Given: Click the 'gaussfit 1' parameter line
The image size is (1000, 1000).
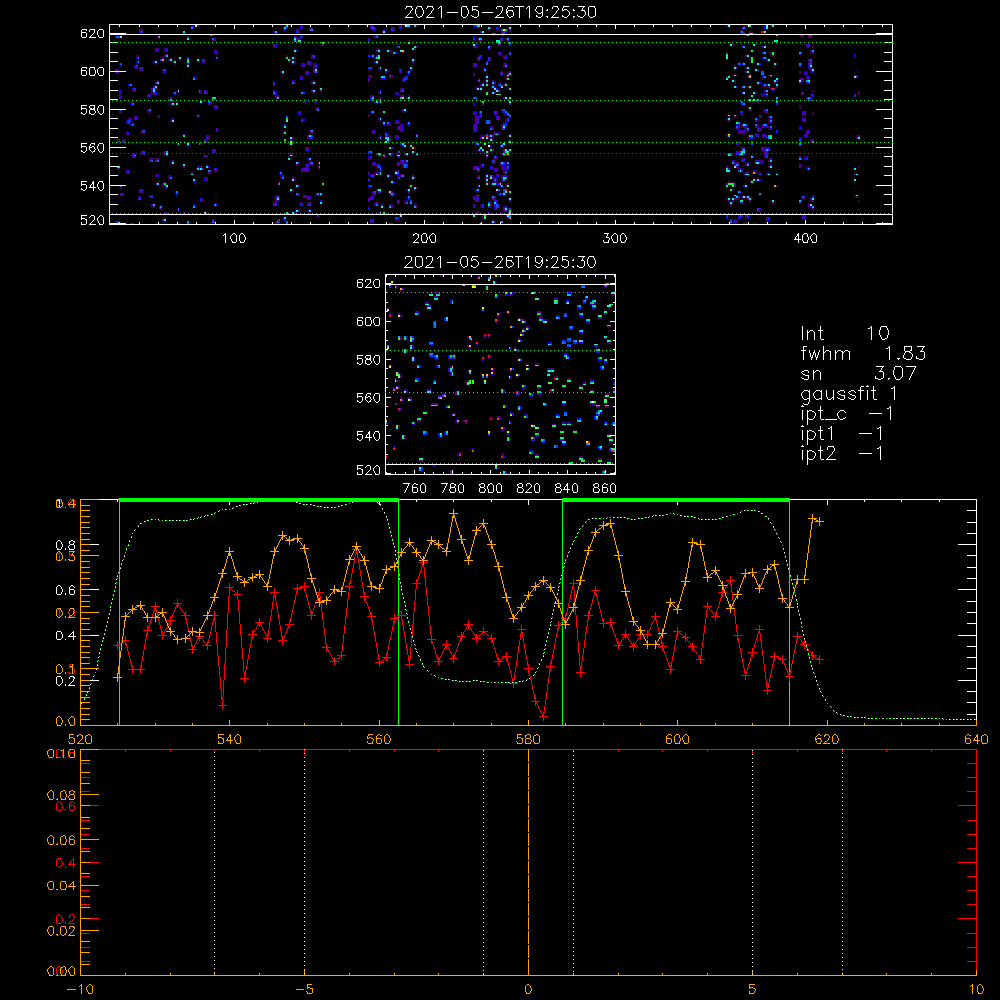Looking at the screenshot, I should pyautogui.click(x=849, y=394).
